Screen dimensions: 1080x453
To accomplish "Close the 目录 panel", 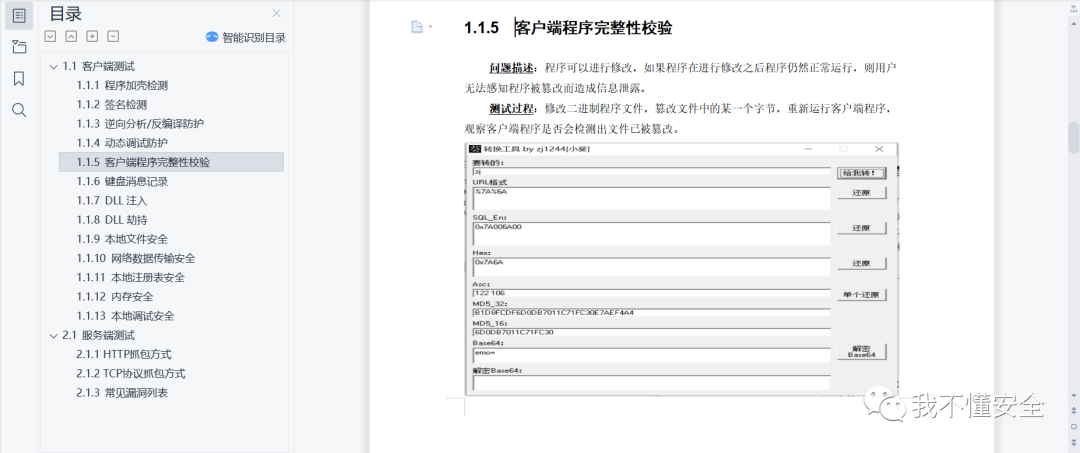I will pos(276,13).
